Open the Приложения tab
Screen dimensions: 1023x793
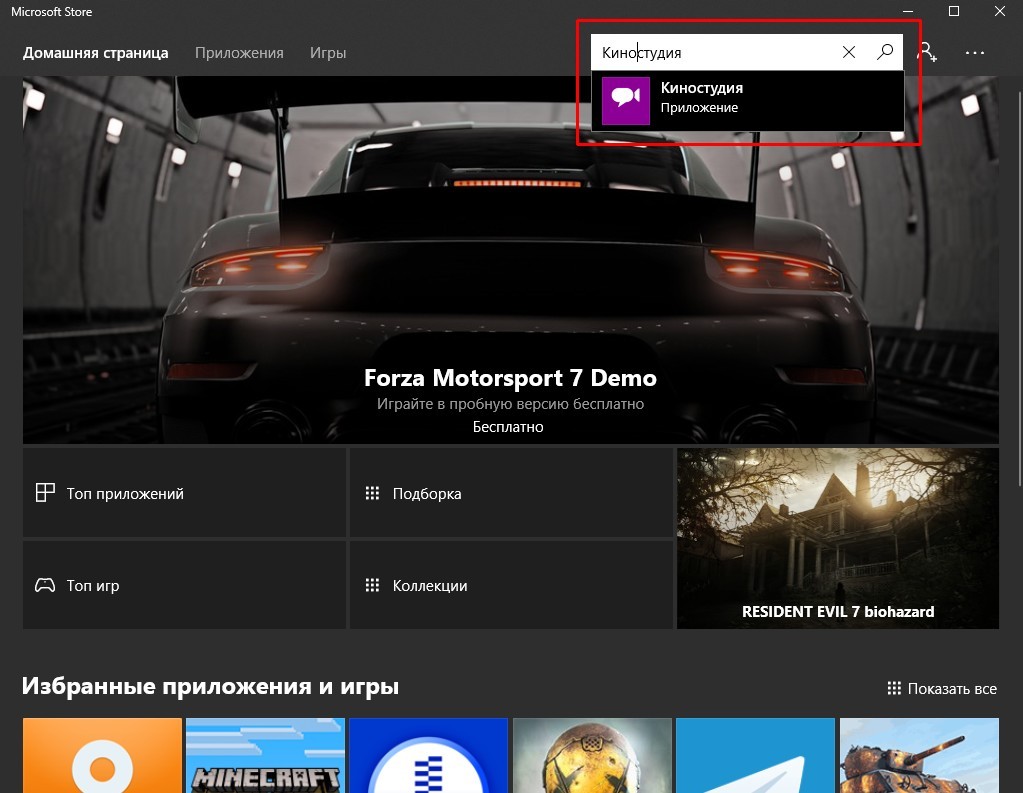pyautogui.click(x=239, y=53)
